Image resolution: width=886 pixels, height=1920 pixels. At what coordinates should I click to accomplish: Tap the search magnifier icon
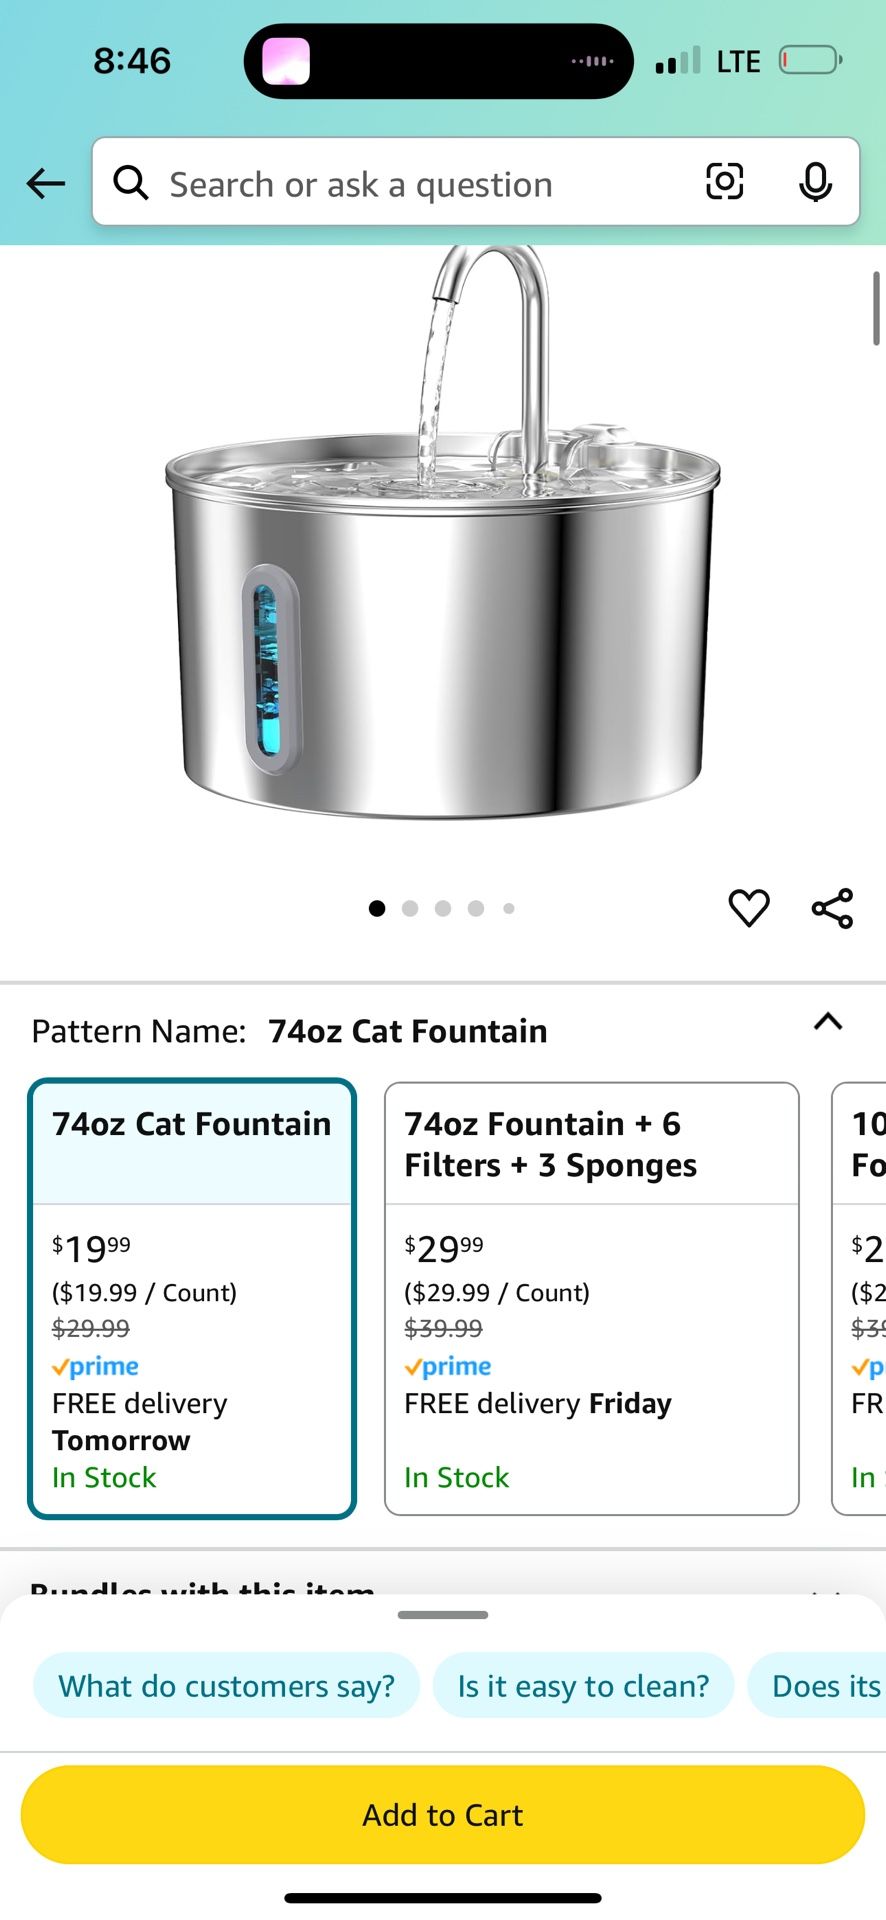pyautogui.click(x=131, y=183)
